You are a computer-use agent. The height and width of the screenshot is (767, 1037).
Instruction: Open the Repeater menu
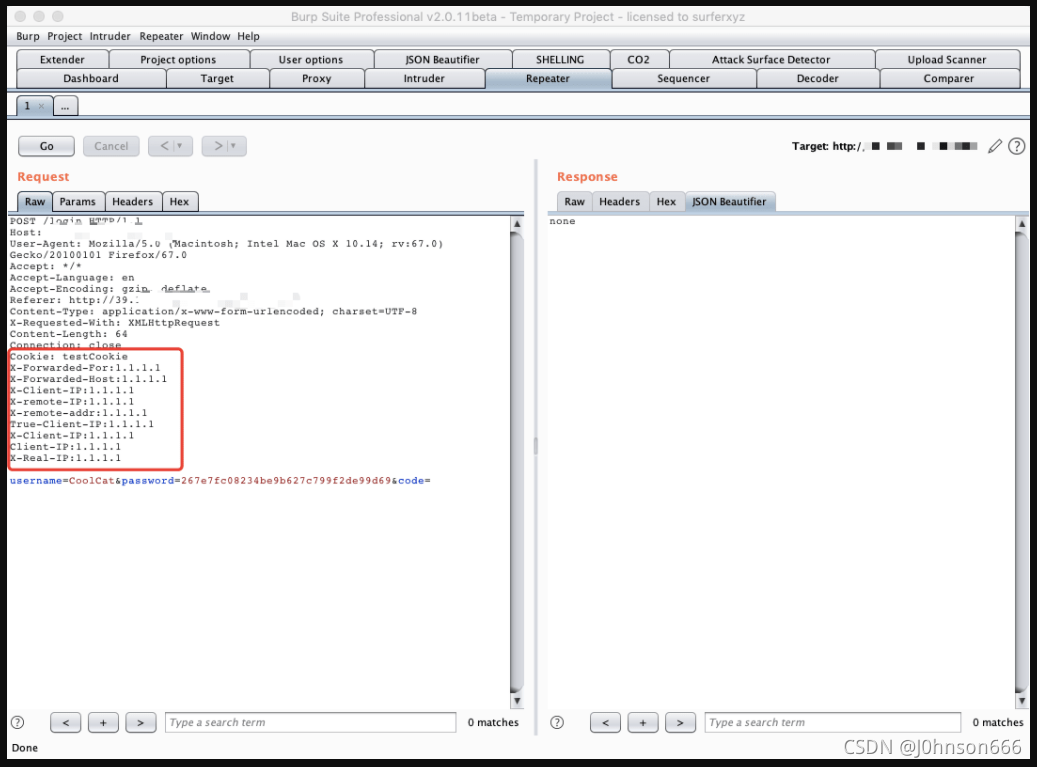click(x=161, y=36)
